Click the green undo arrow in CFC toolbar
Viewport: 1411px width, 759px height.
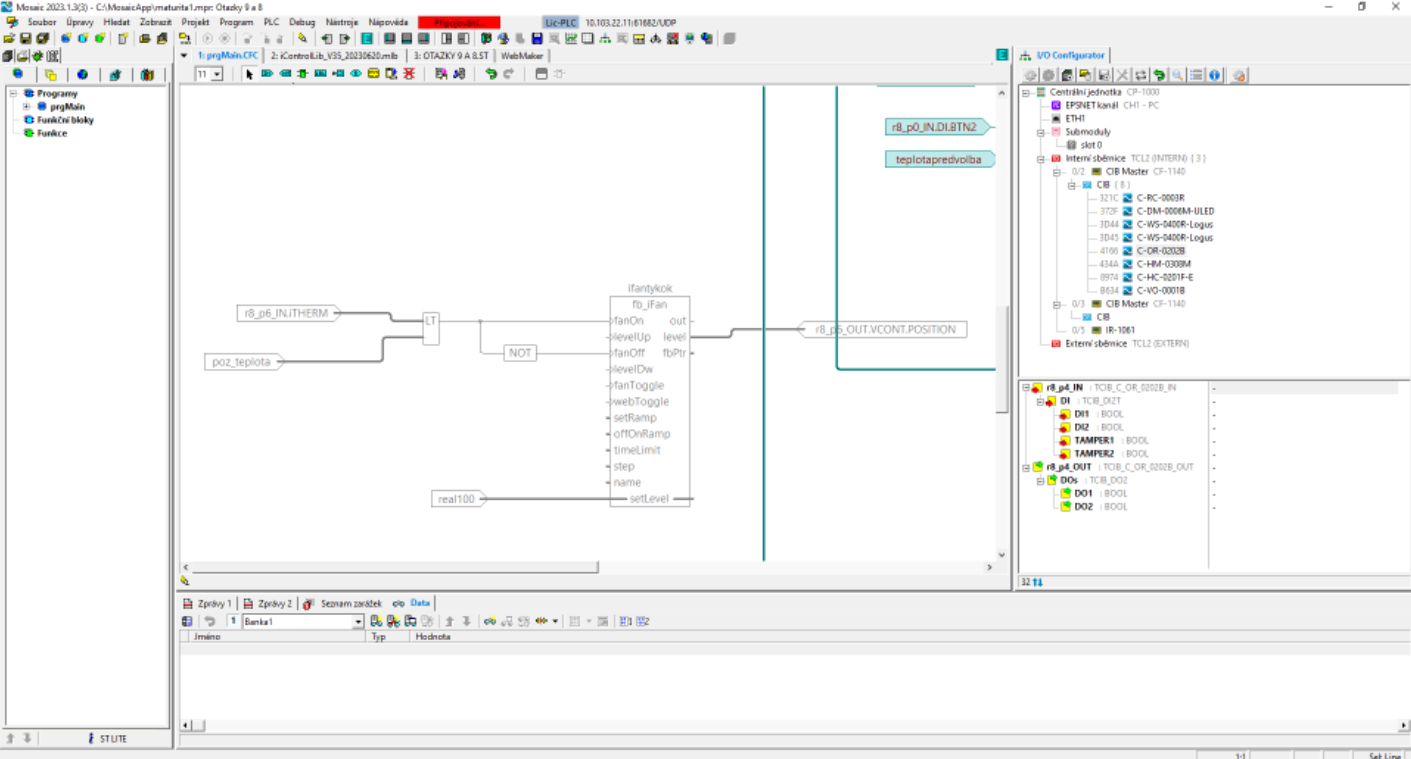491,74
